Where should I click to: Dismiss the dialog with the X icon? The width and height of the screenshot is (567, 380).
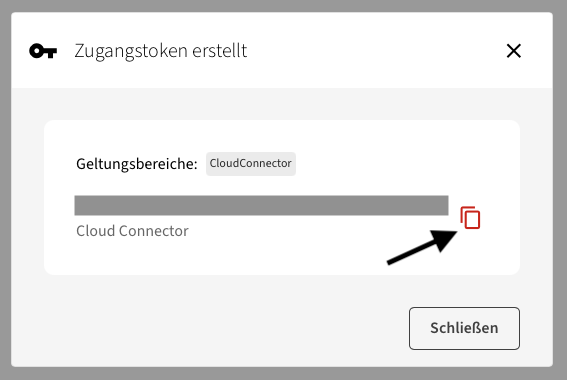coord(513,51)
